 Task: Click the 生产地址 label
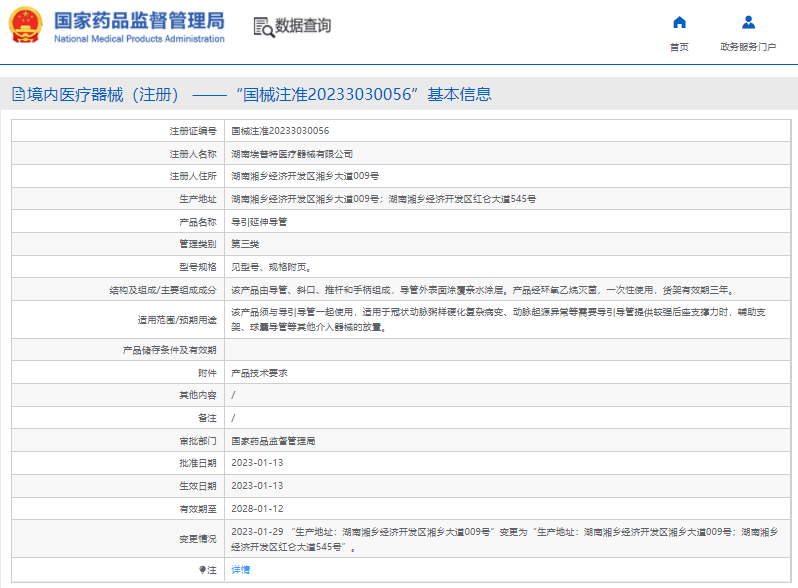coord(197,199)
